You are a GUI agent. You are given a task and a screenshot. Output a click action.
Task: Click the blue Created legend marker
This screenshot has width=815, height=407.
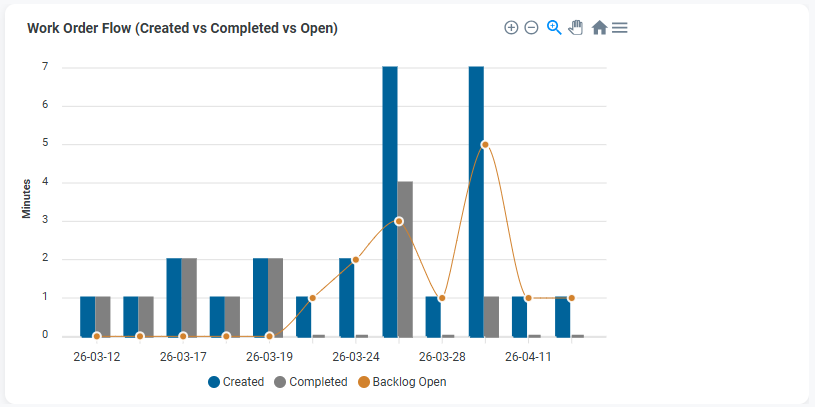(x=214, y=382)
